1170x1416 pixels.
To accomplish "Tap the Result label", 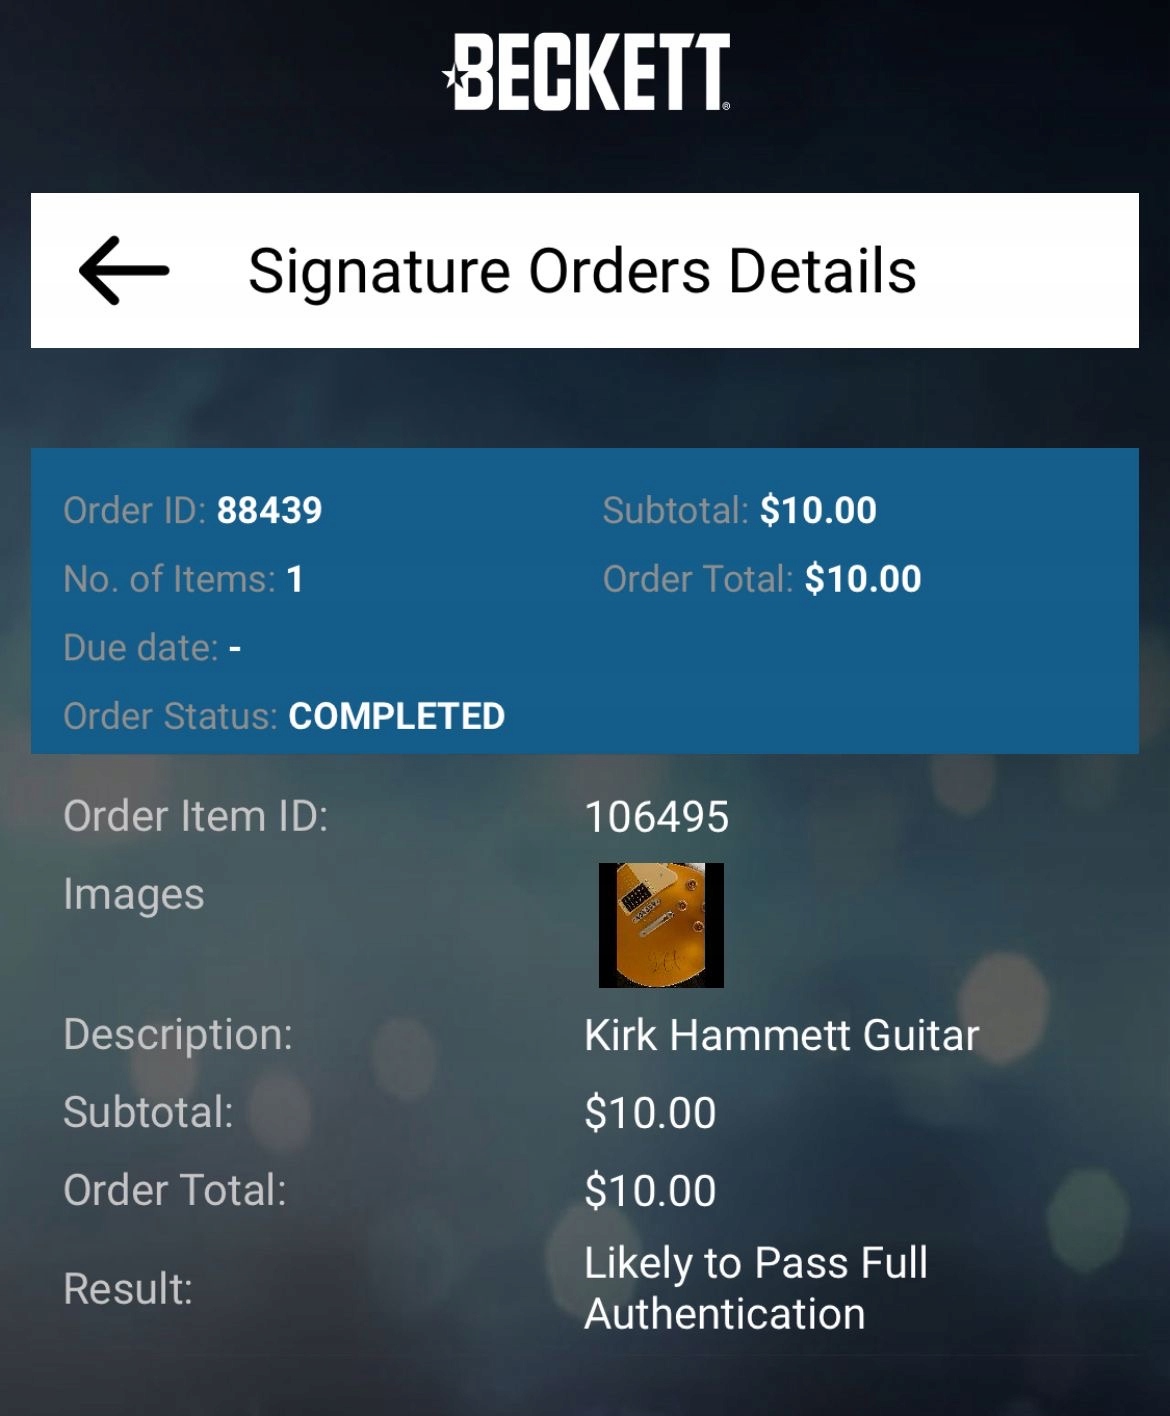I will [x=128, y=1289].
